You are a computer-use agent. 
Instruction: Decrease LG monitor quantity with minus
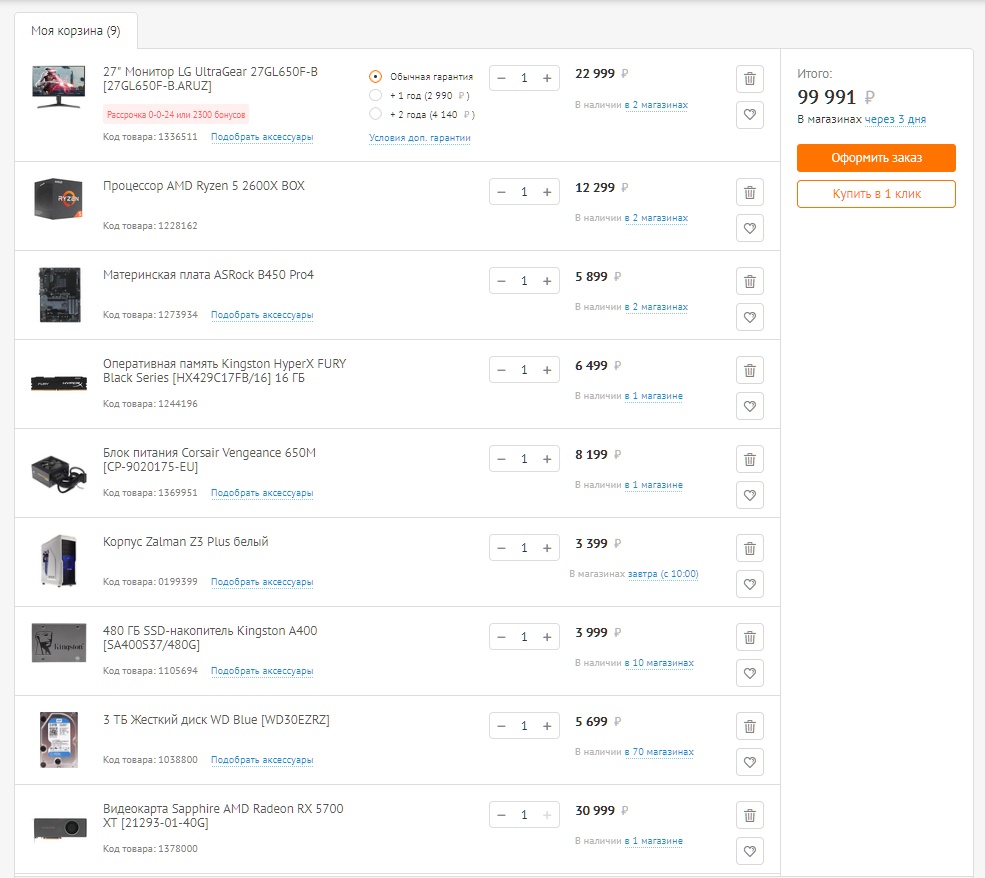[x=501, y=79]
